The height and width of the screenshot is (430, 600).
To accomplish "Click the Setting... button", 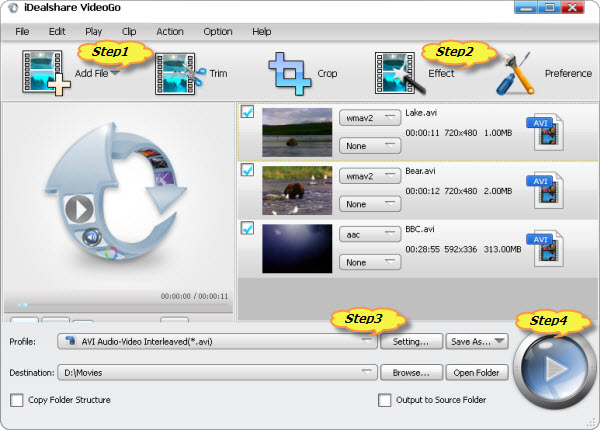I will click(x=411, y=341).
